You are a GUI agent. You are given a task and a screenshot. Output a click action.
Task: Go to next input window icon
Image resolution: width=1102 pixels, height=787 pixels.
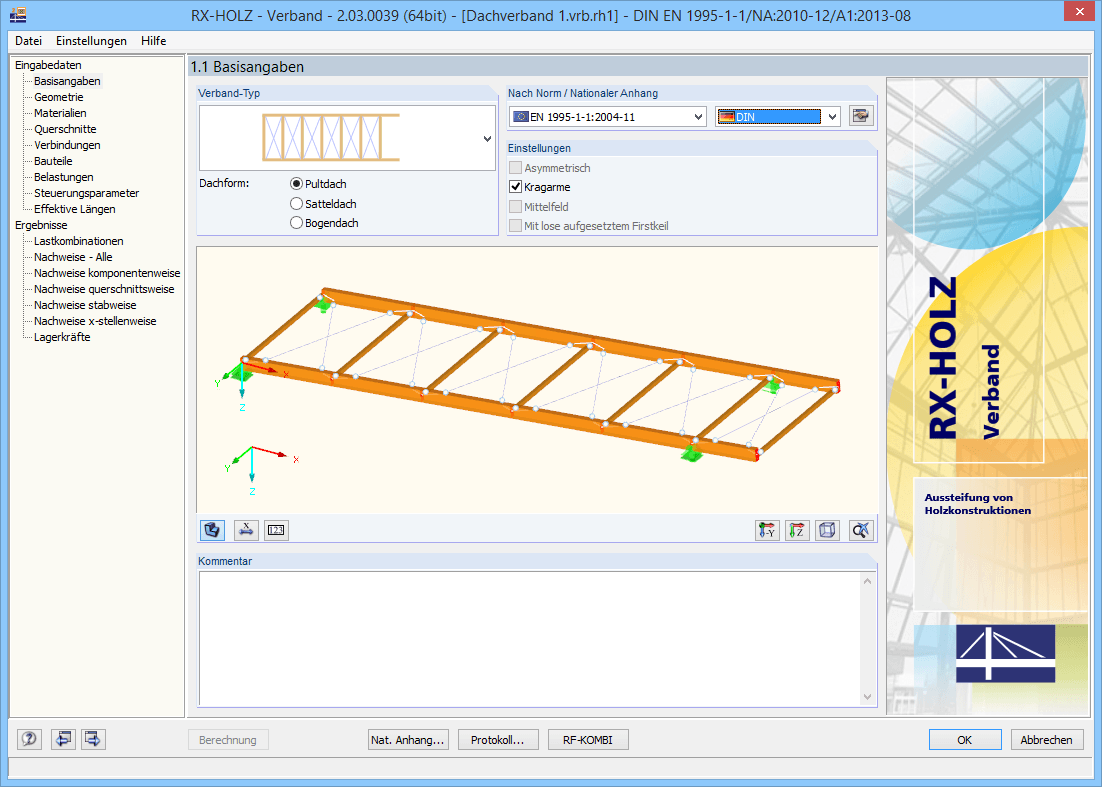pos(93,739)
